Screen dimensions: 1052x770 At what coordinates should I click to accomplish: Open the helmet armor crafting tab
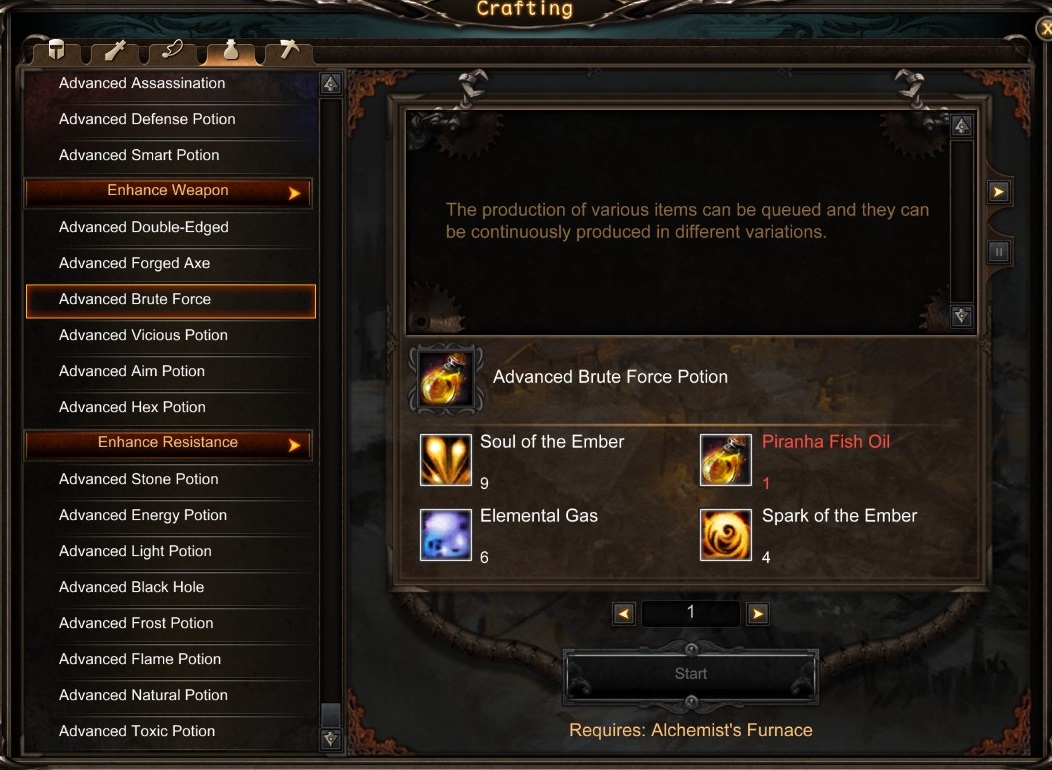pos(56,51)
